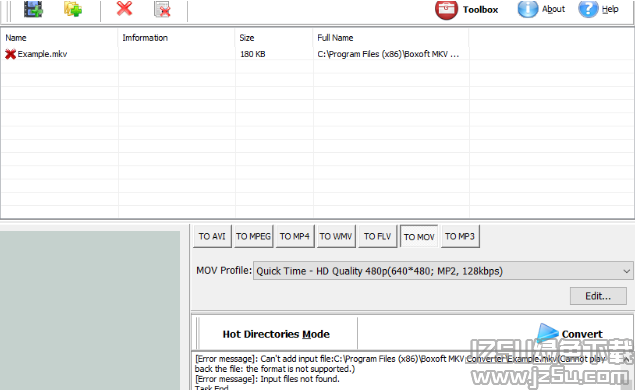Image resolution: width=635 pixels, height=390 pixels.
Task: Sort by the Size column header
Action: 274,38
